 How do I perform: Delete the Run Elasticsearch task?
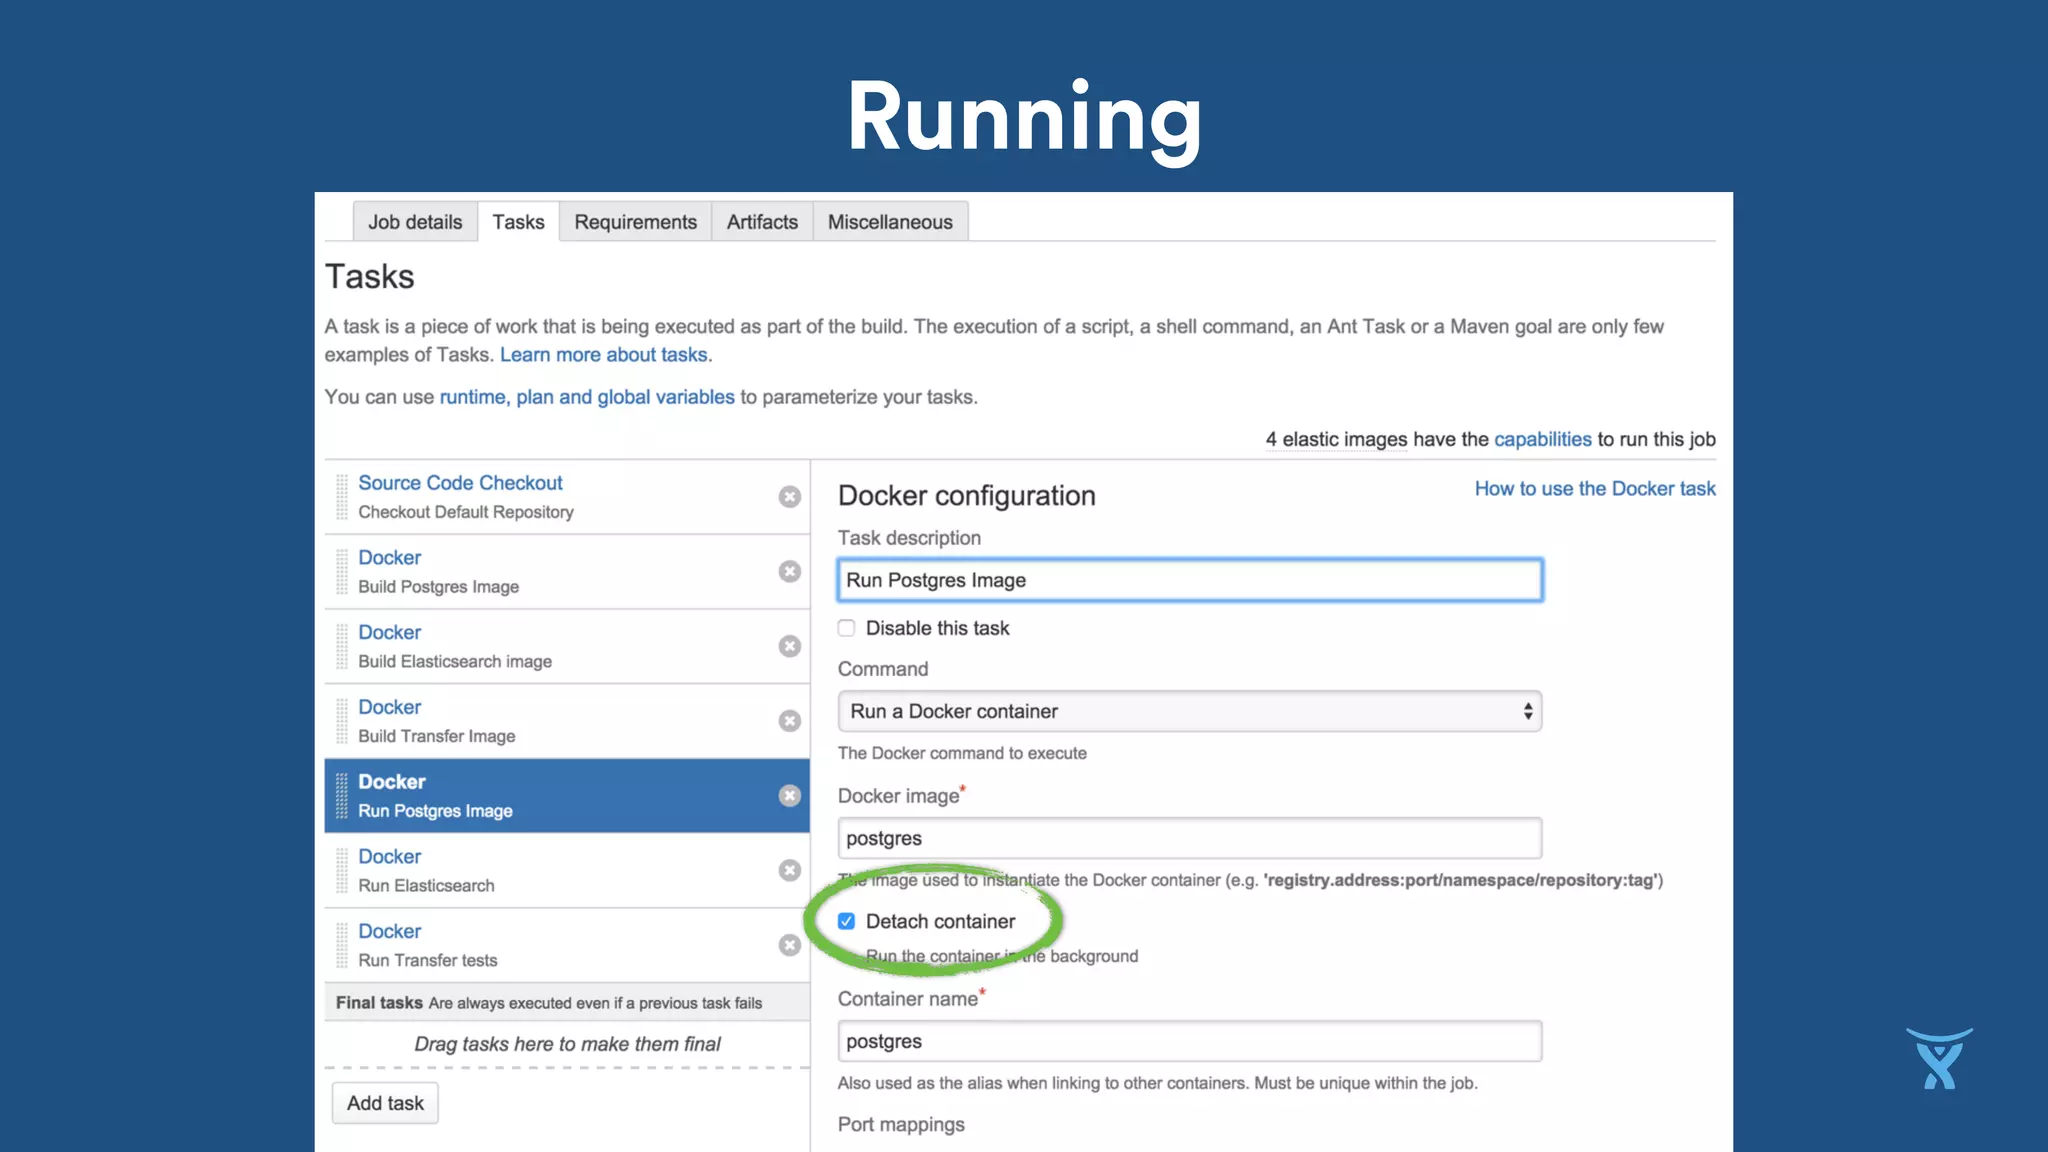(x=789, y=870)
